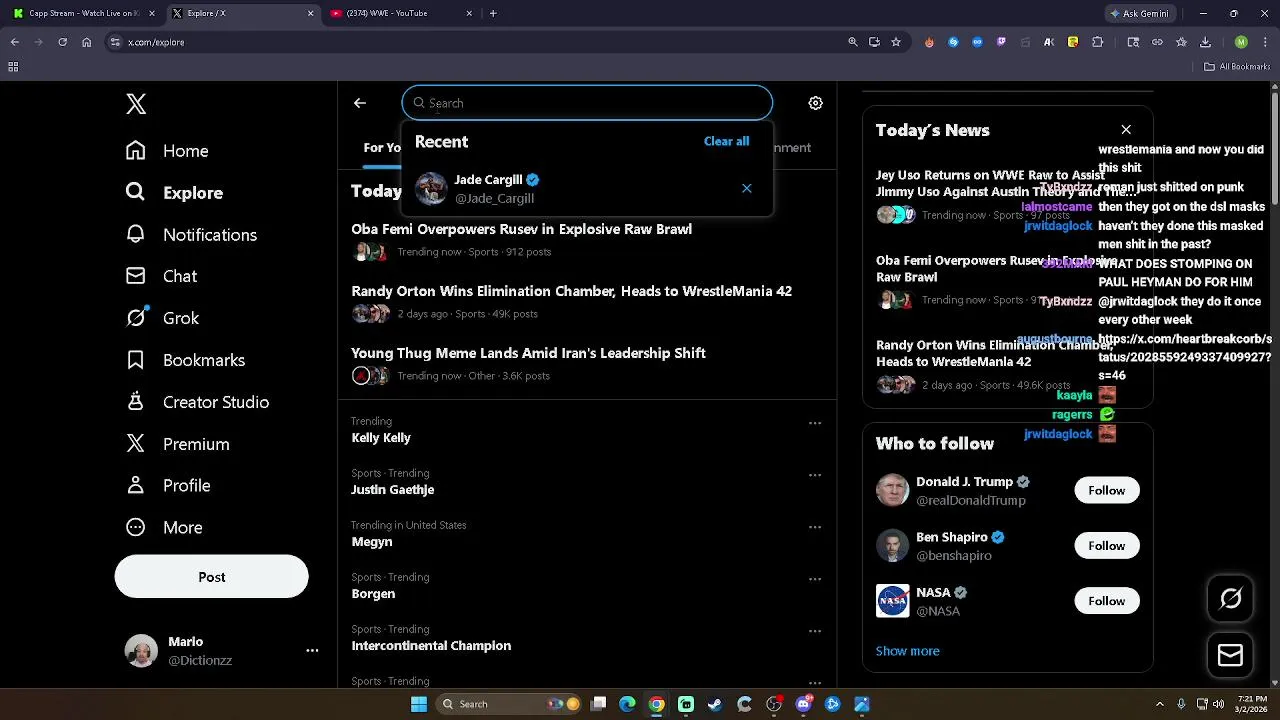Screen dimensions: 1280x720
Task: Bookmark this page with star icon
Action: 896,42
